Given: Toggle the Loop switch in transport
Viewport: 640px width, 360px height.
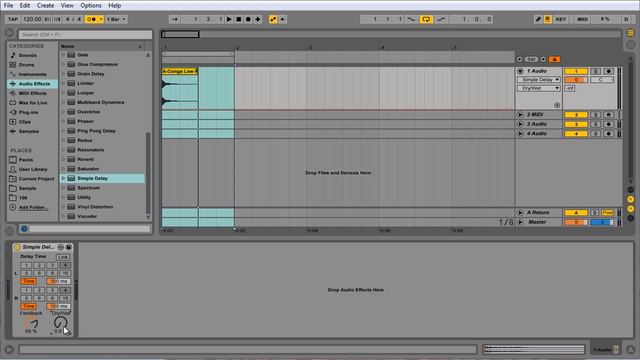Looking at the screenshot, I should [x=426, y=19].
